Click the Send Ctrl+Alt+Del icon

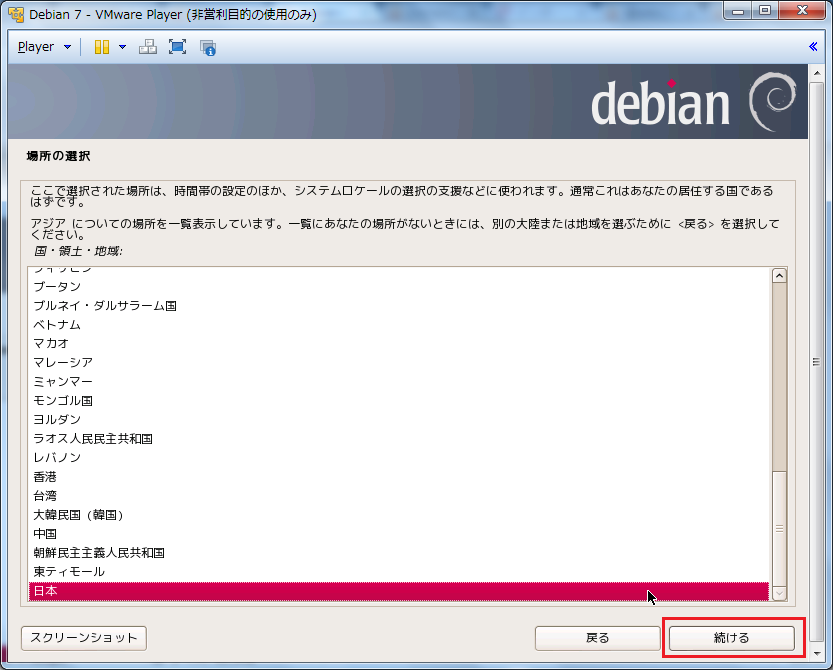coord(147,47)
